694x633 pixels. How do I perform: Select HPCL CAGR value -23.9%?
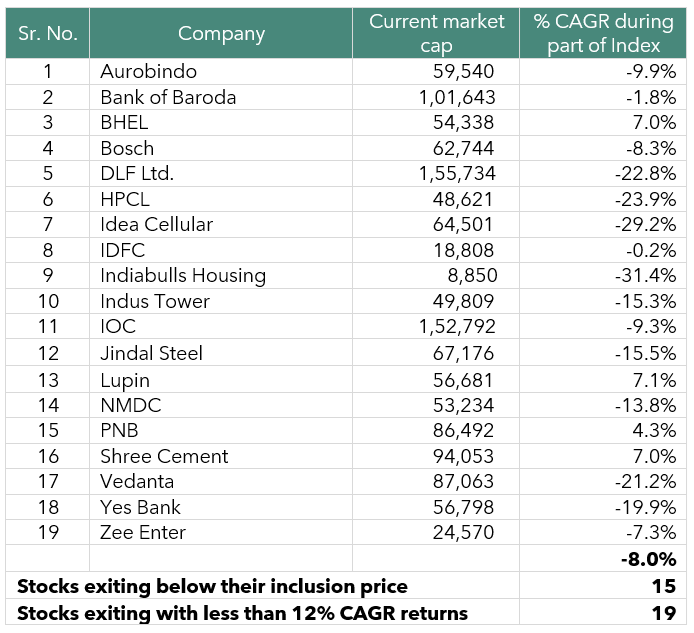pyautogui.click(x=645, y=199)
